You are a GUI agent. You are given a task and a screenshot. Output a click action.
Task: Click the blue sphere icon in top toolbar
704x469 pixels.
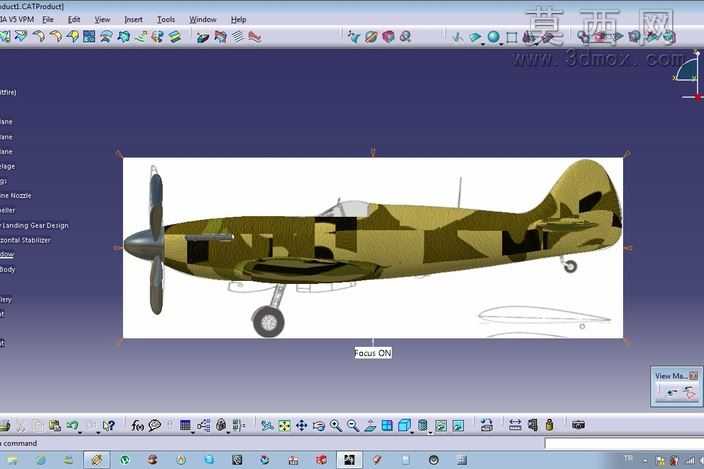click(x=493, y=37)
